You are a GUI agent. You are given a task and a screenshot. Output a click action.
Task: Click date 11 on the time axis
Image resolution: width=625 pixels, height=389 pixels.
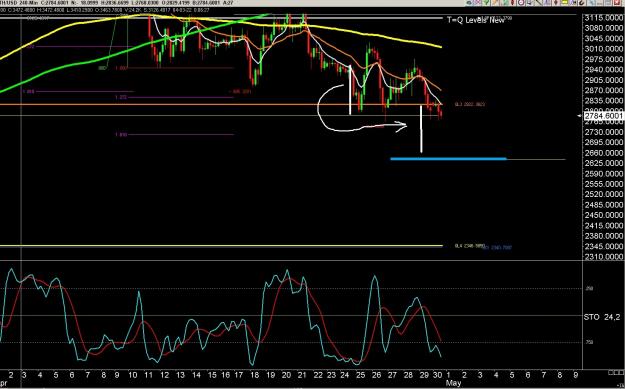(x=148, y=375)
